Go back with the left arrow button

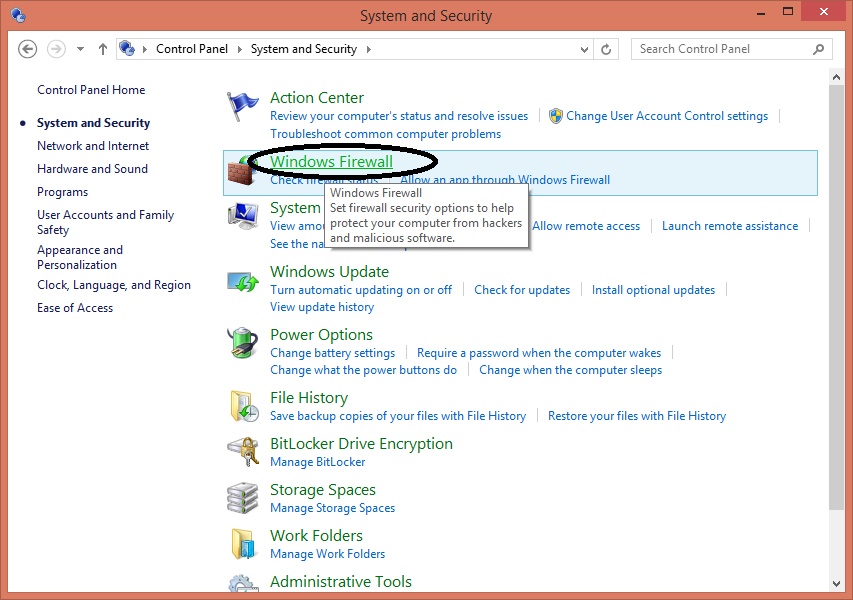pyautogui.click(x=27, y=49)
